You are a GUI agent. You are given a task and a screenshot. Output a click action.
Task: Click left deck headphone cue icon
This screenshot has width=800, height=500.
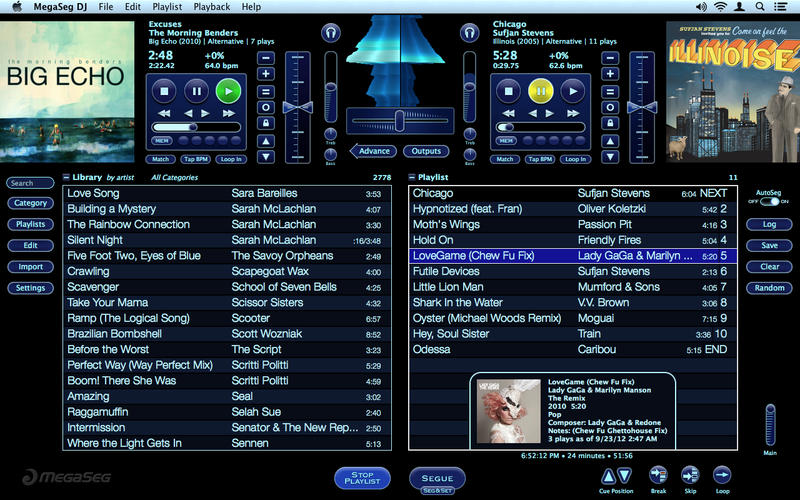[331, 32]
